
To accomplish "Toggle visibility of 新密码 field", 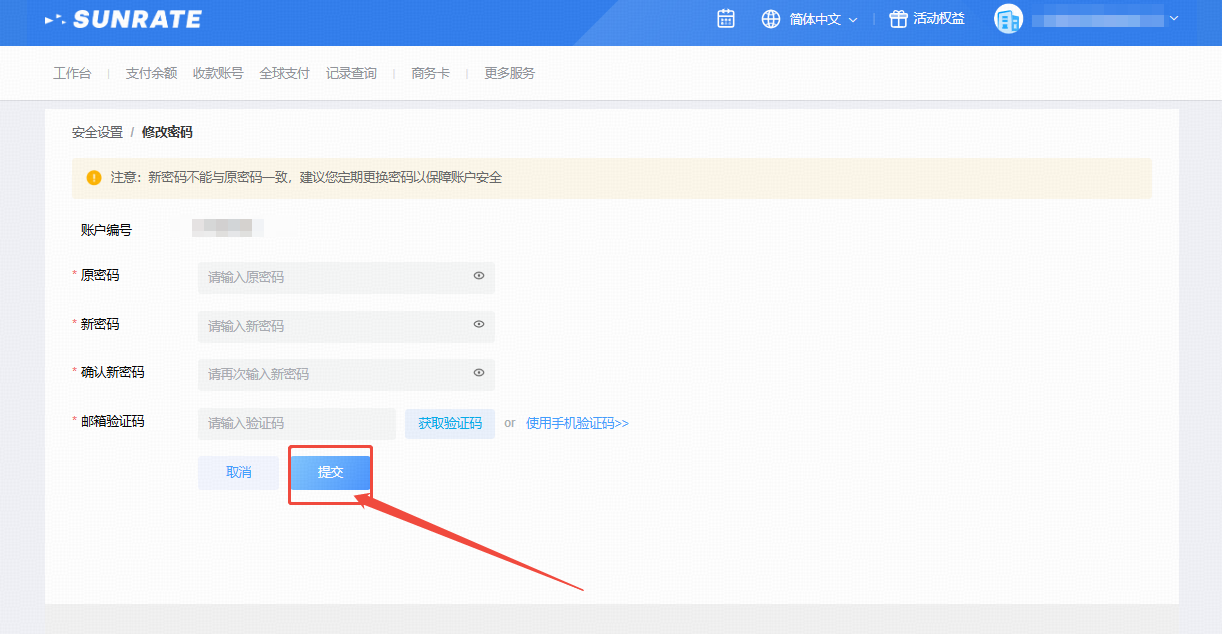I will pos(479,324).
